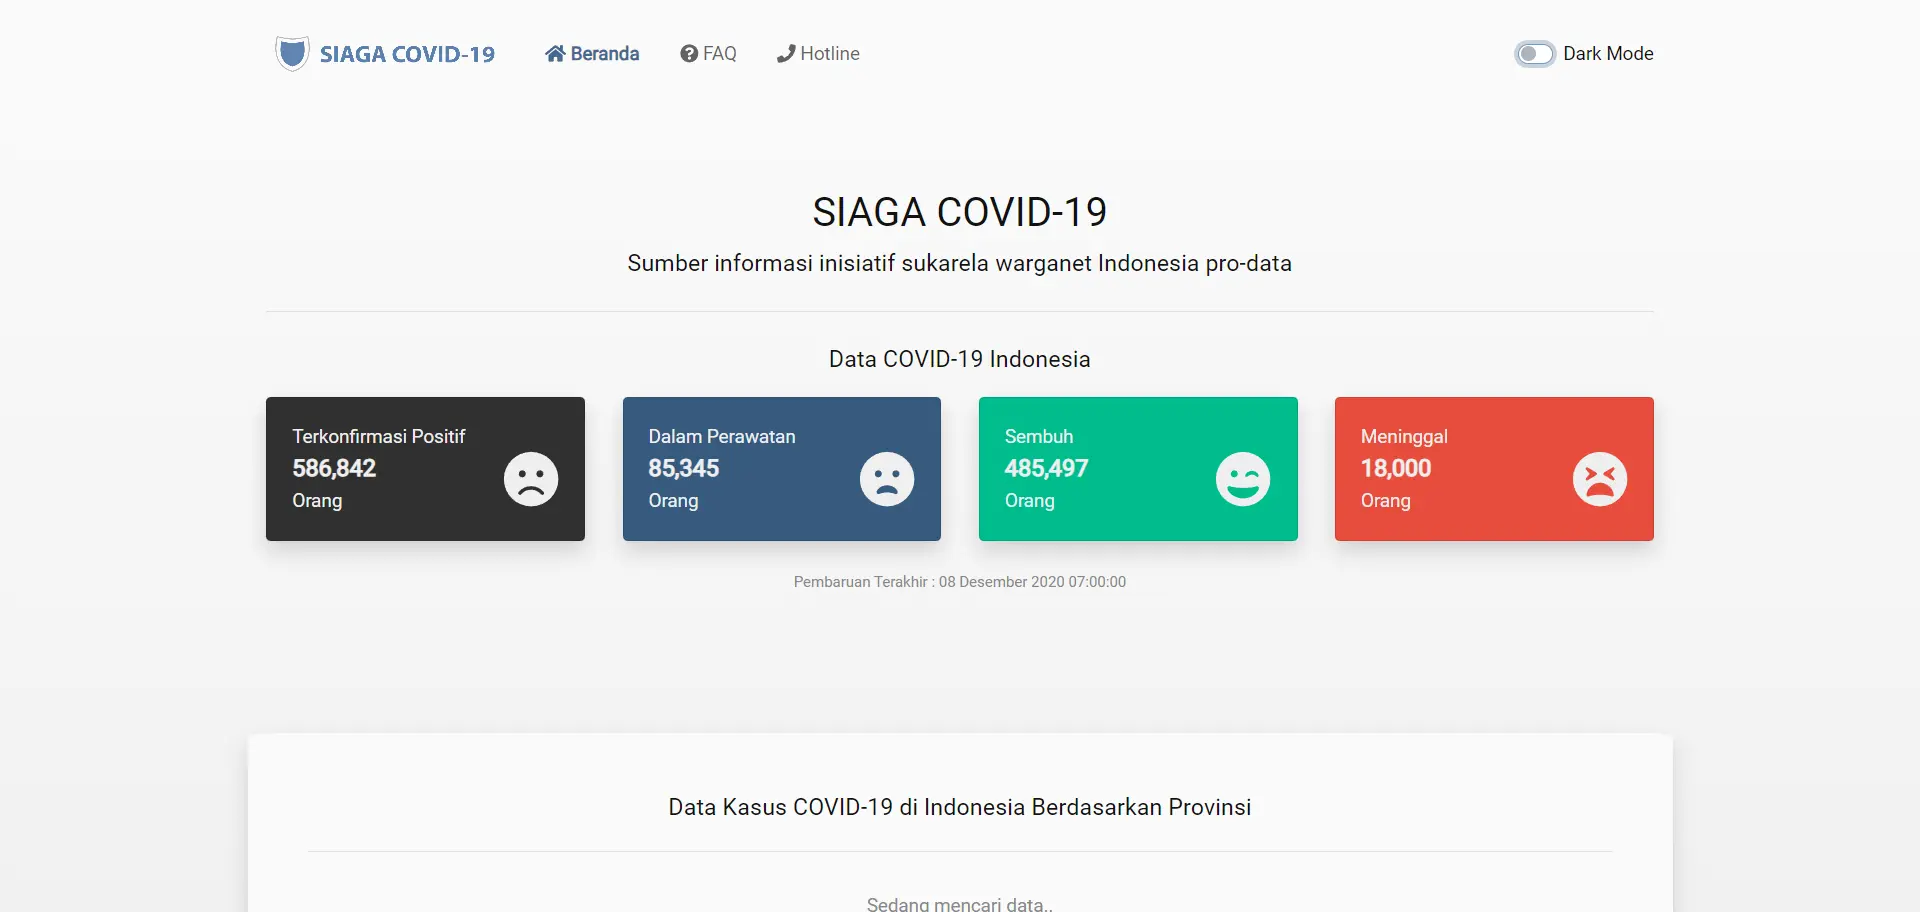This screenshot has height=912, width=1920.
Task: Click the angry face on Meninggal card
Action: point(1598,479)
